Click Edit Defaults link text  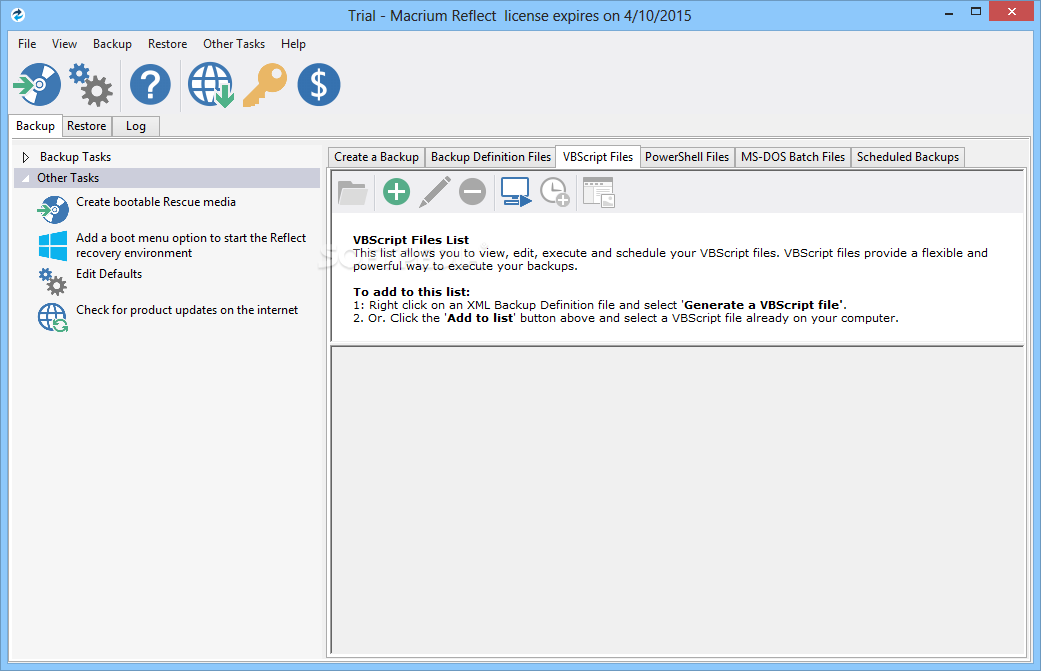[x=109, y=273]
